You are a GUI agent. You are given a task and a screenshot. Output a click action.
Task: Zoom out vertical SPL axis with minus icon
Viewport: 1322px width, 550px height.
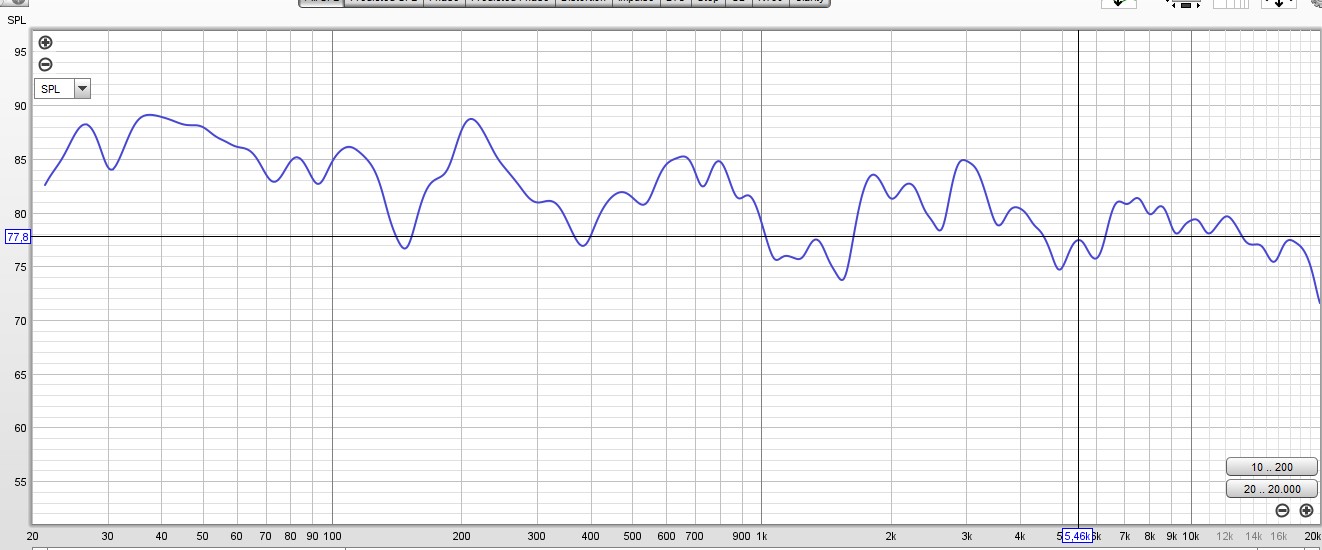tap(45, 65)
